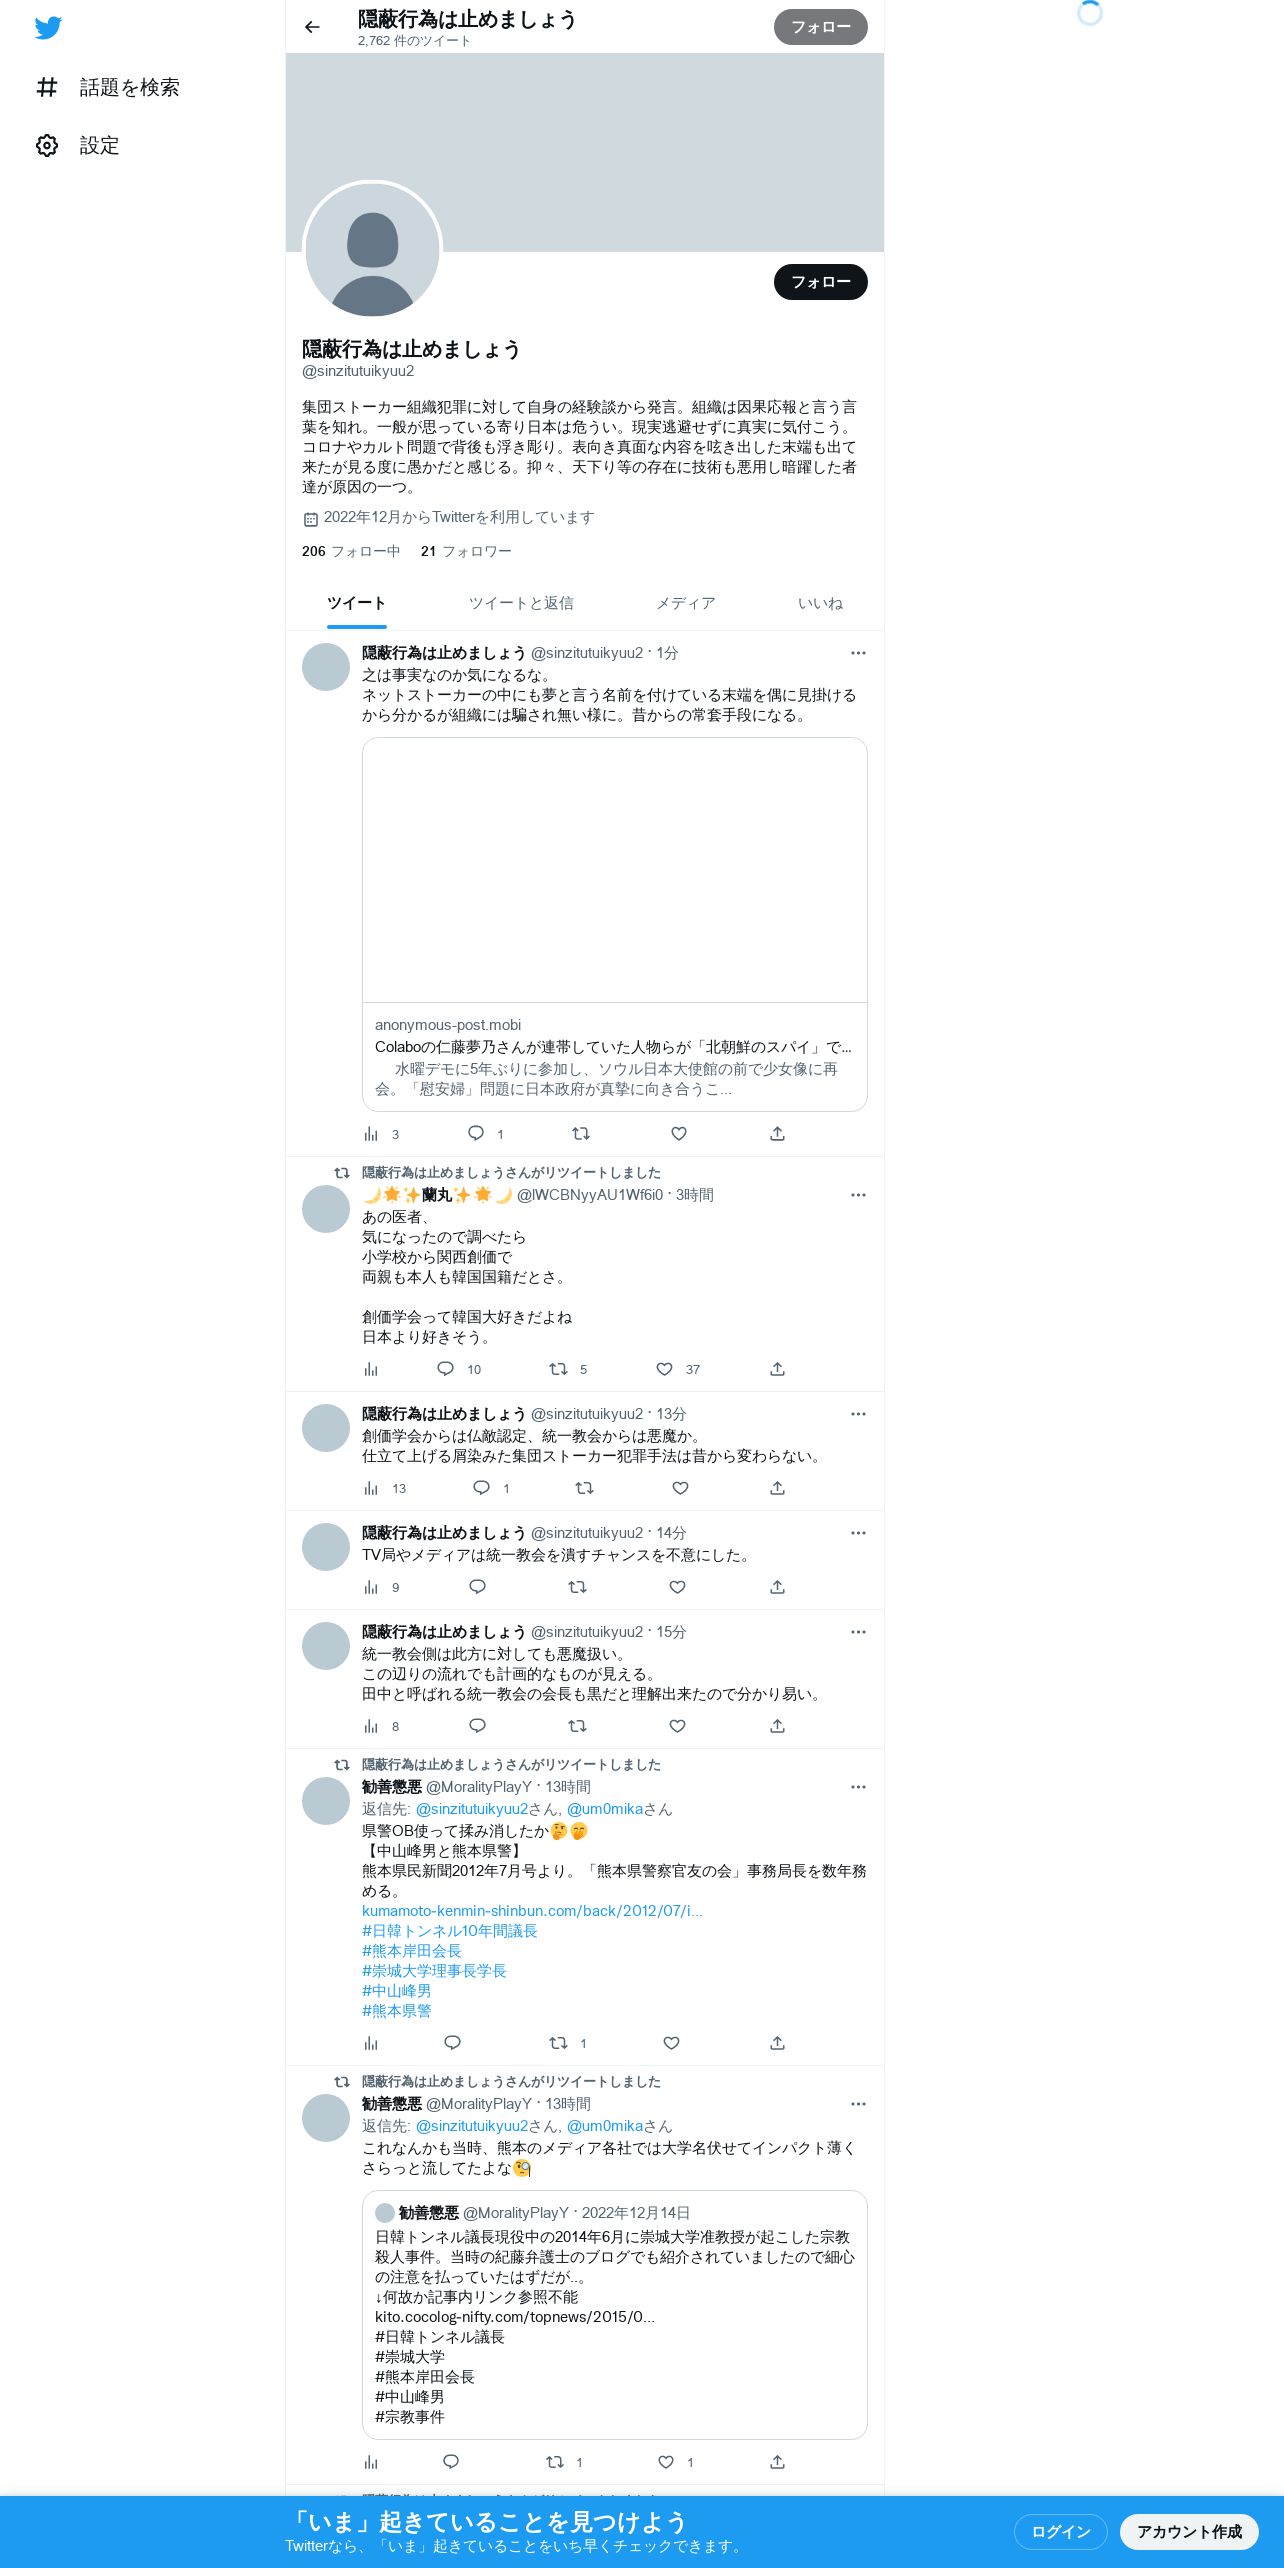
Task: Click the ログイン button in bottom banner
Action: (1060, 2531)
